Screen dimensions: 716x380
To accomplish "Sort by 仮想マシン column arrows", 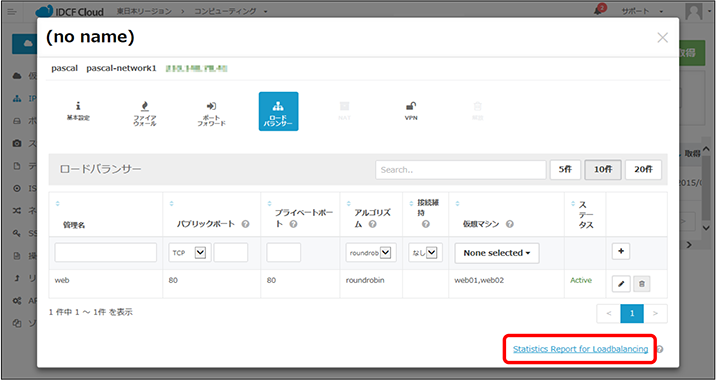I will (x=457, y=204).
